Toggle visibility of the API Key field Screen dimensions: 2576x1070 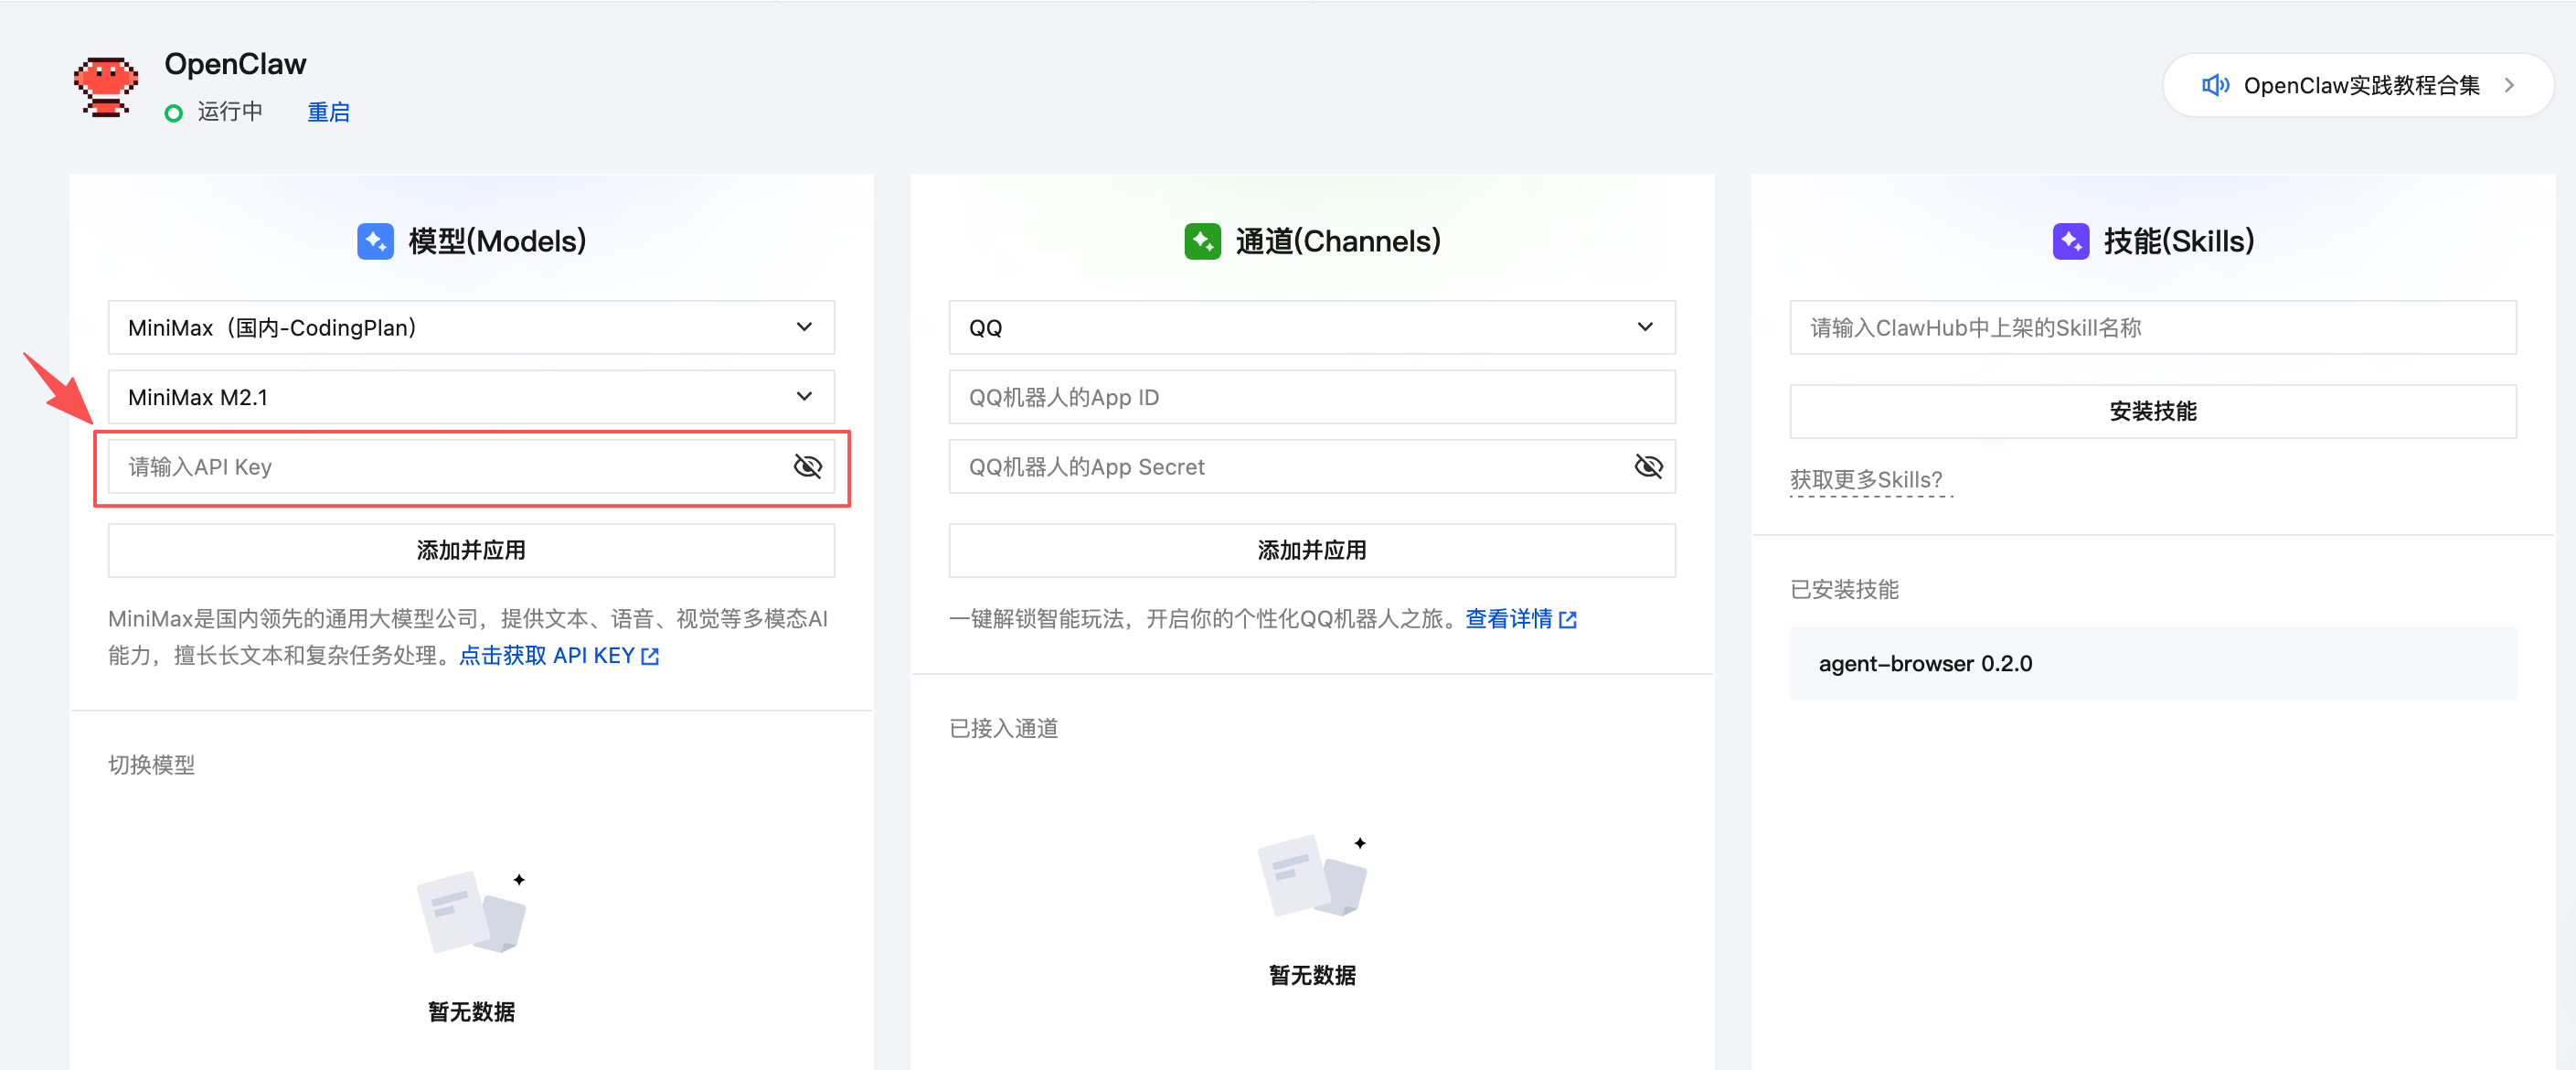coord(806,466)
